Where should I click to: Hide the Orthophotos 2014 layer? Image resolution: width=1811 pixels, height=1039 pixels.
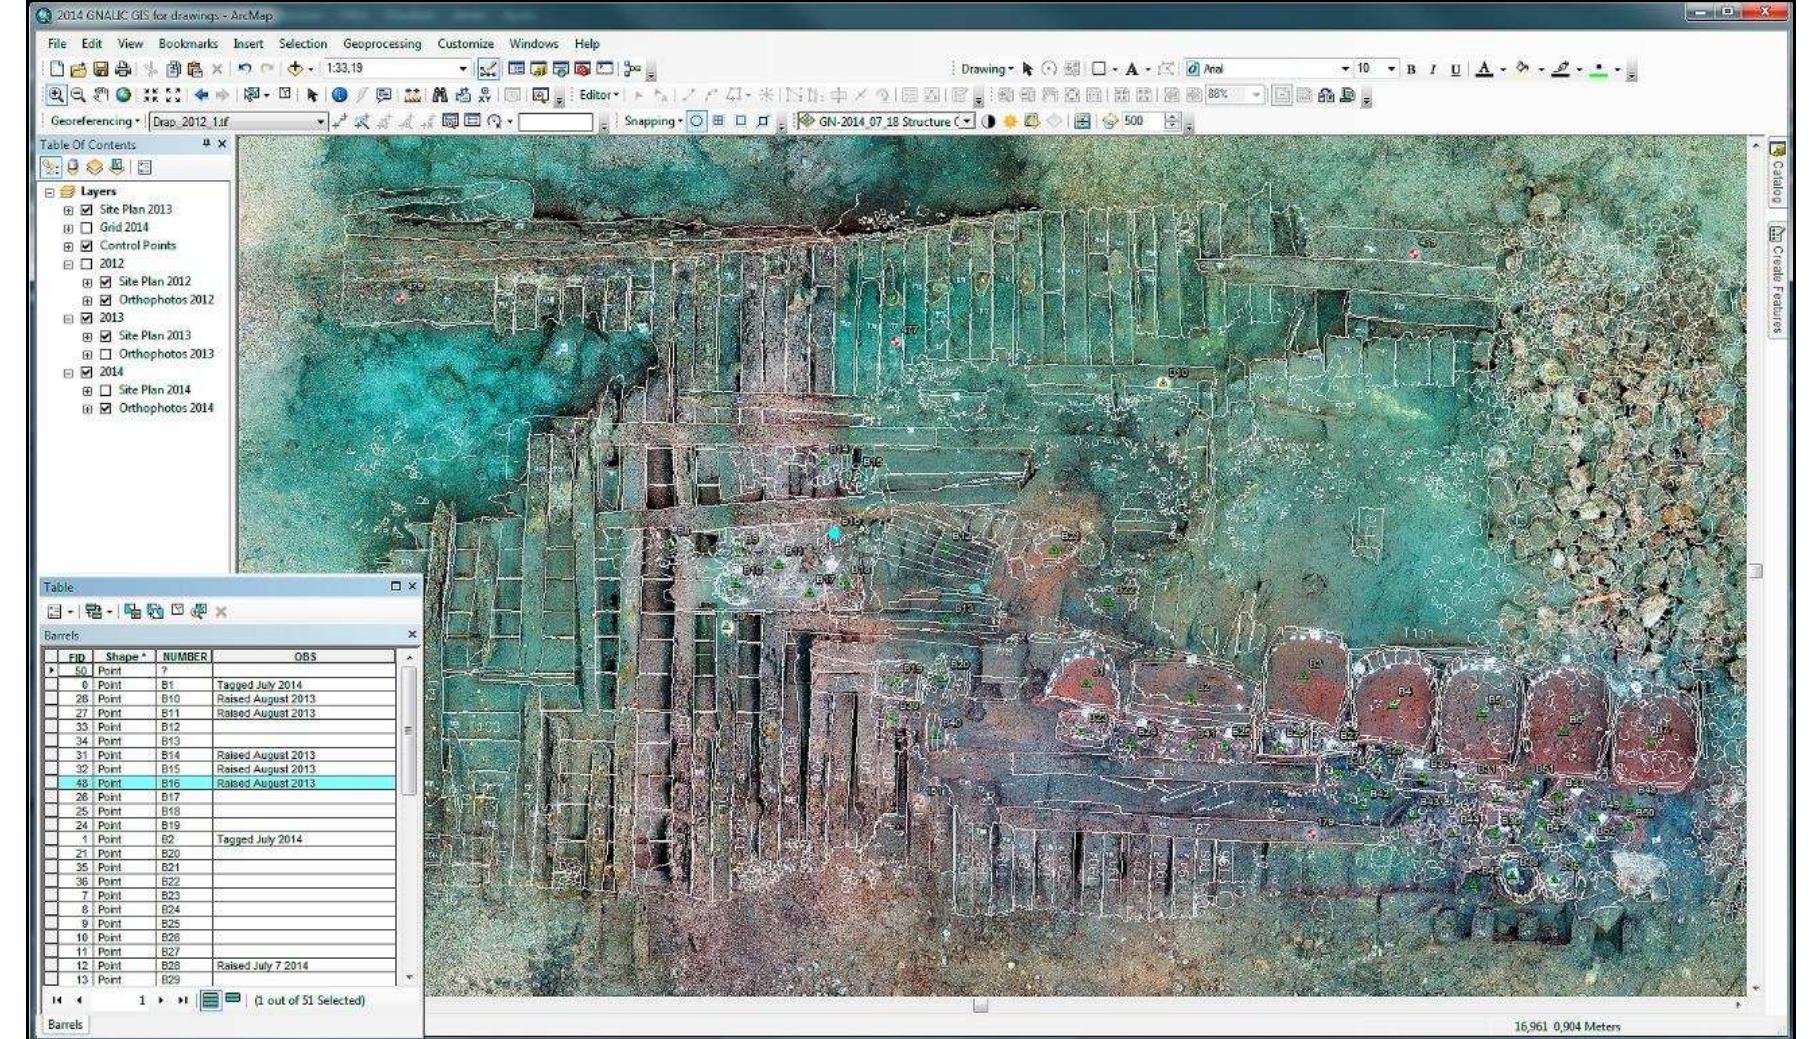pos(105,408)
